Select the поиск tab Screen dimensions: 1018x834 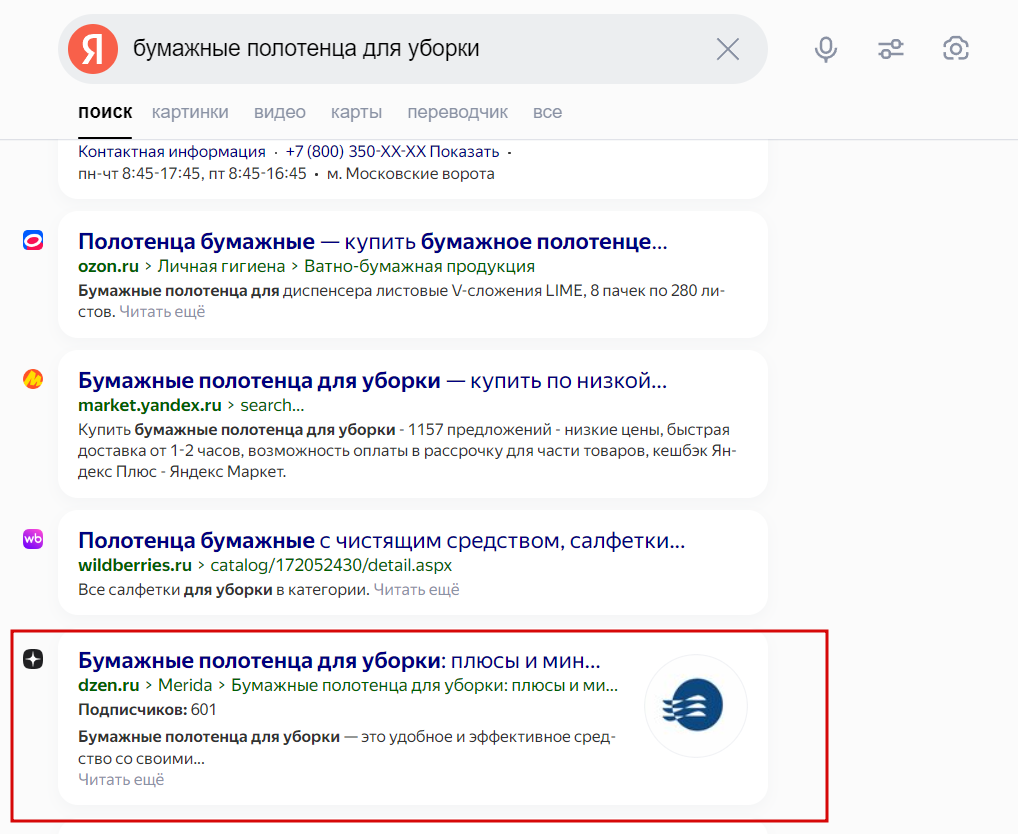point(105,112)
